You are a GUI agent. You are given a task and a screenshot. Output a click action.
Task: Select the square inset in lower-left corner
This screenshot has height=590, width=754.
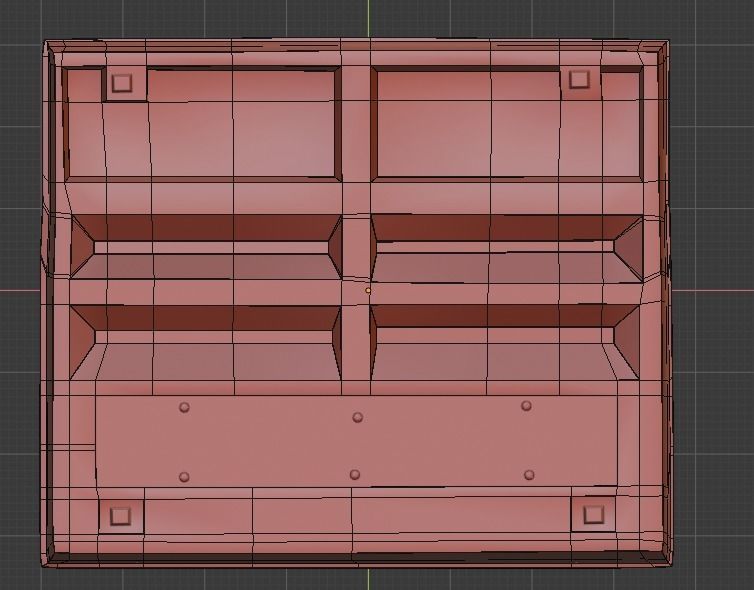click(x=120, y=516)
